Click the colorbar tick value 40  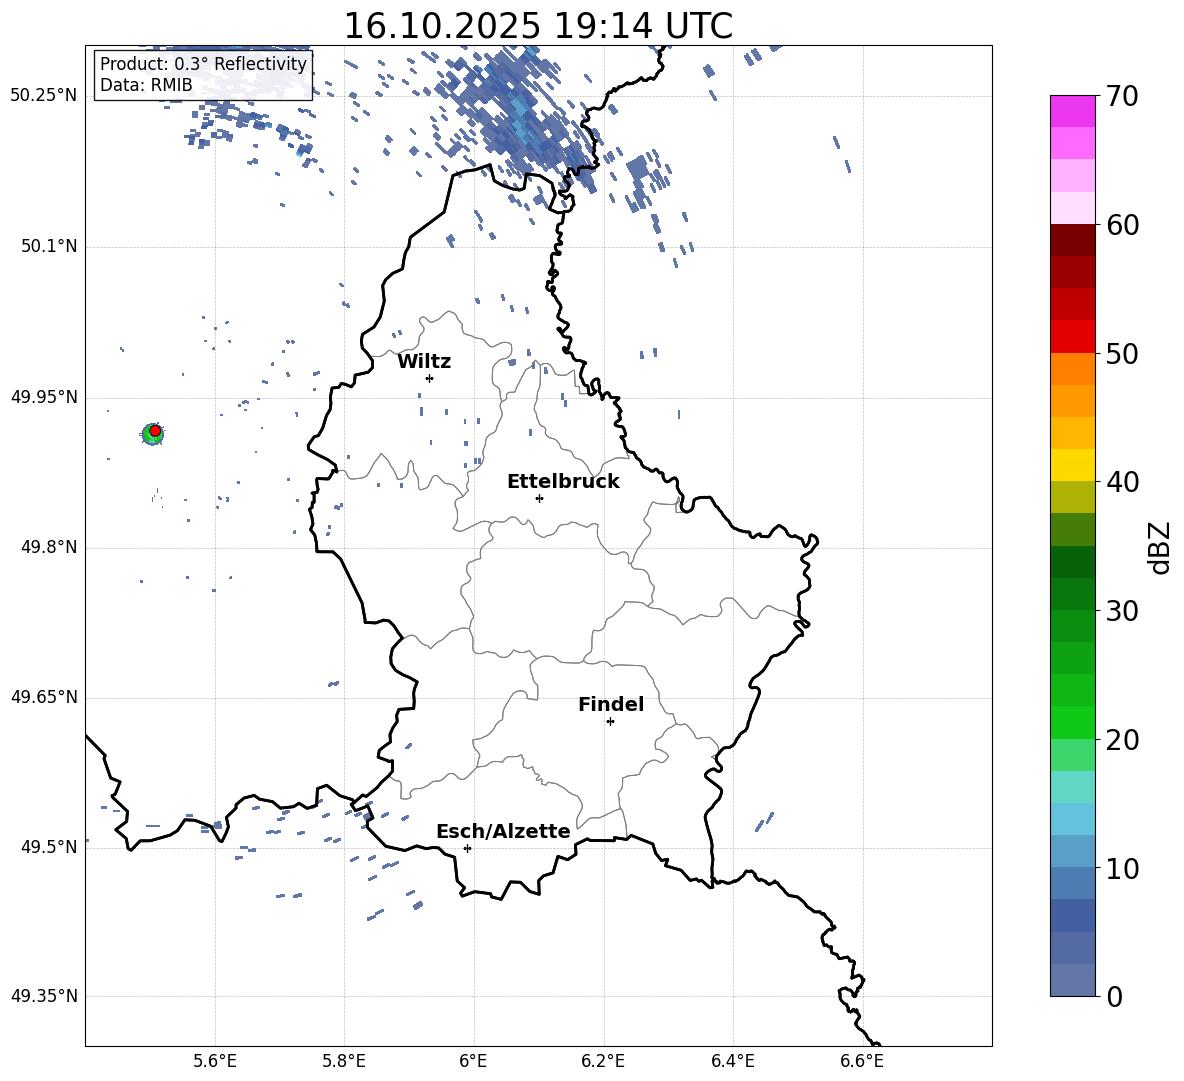click(1123, 482)
